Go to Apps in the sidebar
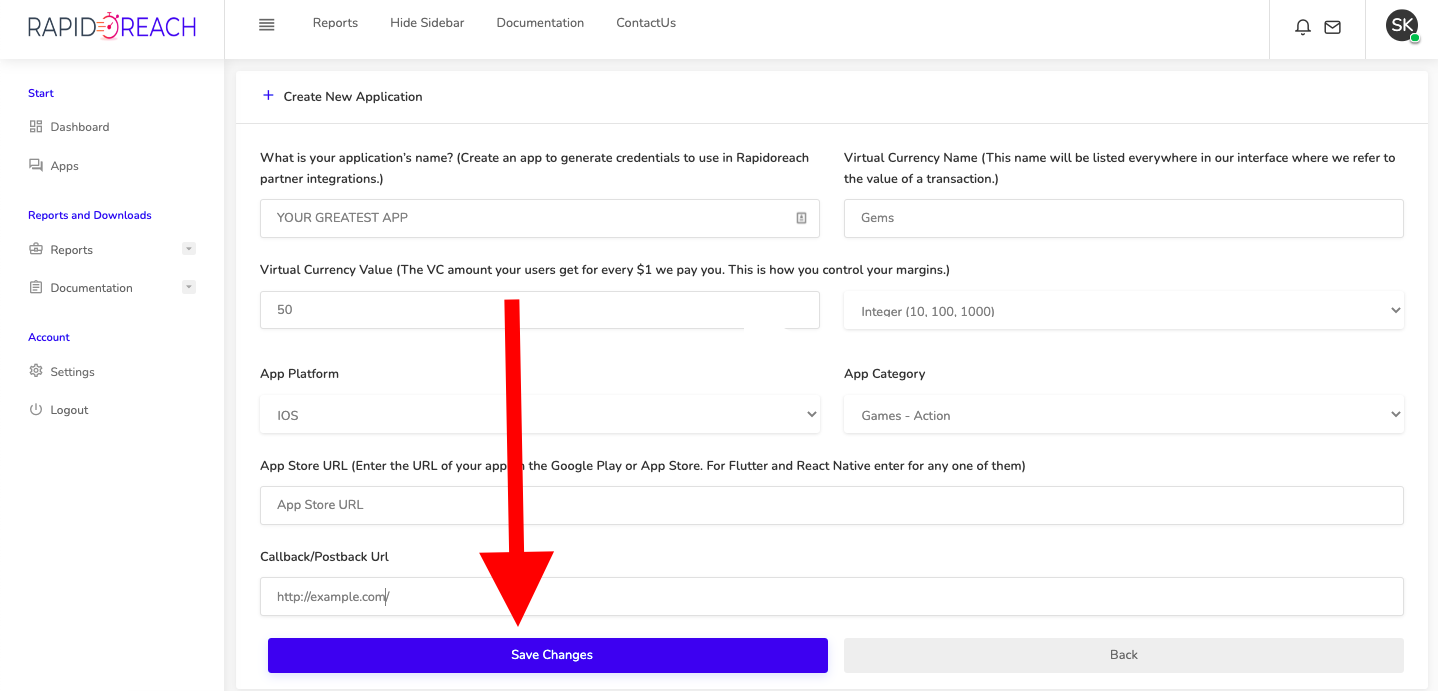Image resolution: width=1438 pixels, height=691 pixels. pyautogui.click(x=64, y=166)
